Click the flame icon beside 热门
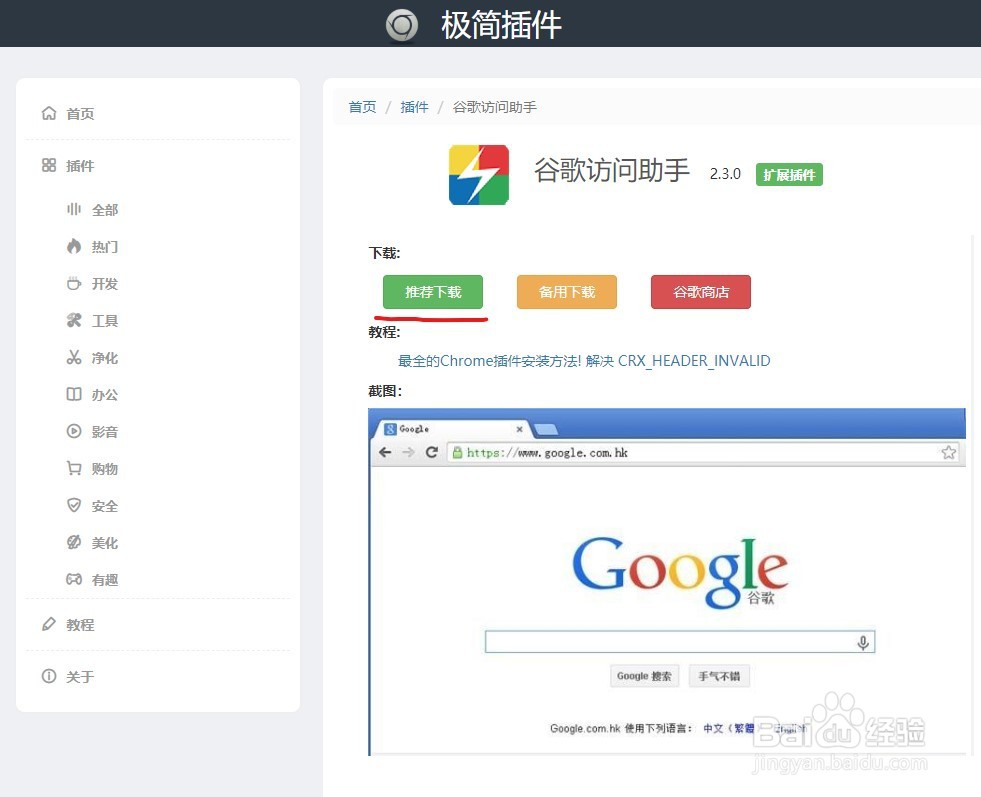This screenshot has width=981, height=797. pos(74,246)
